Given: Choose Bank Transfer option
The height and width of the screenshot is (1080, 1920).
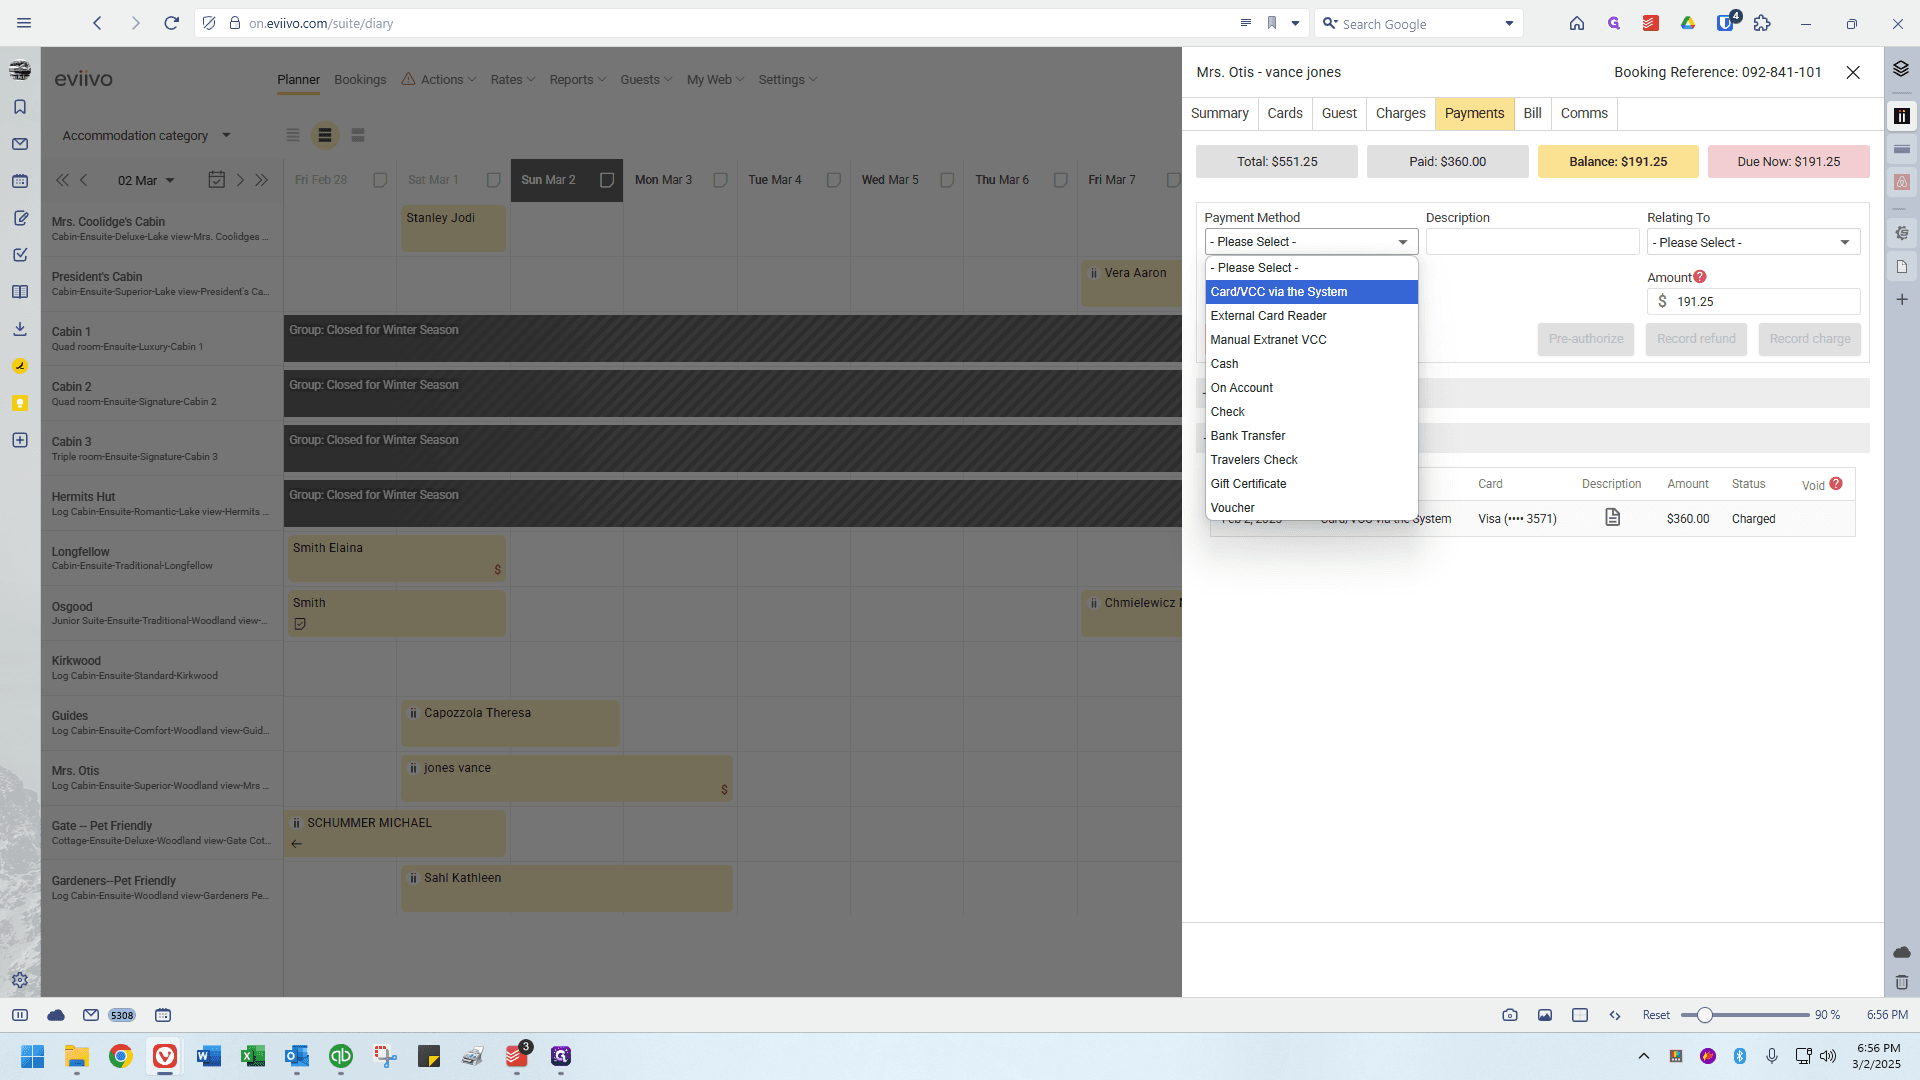Looking at the screenshot, I should pyautogui.click(x=1311, y=436).
